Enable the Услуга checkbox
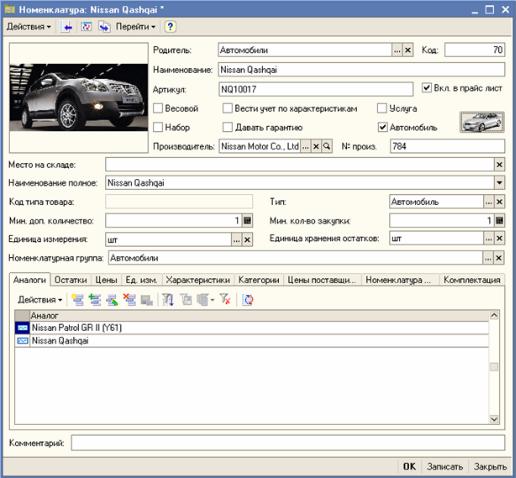The image size is (516, 478). [382, 108]
